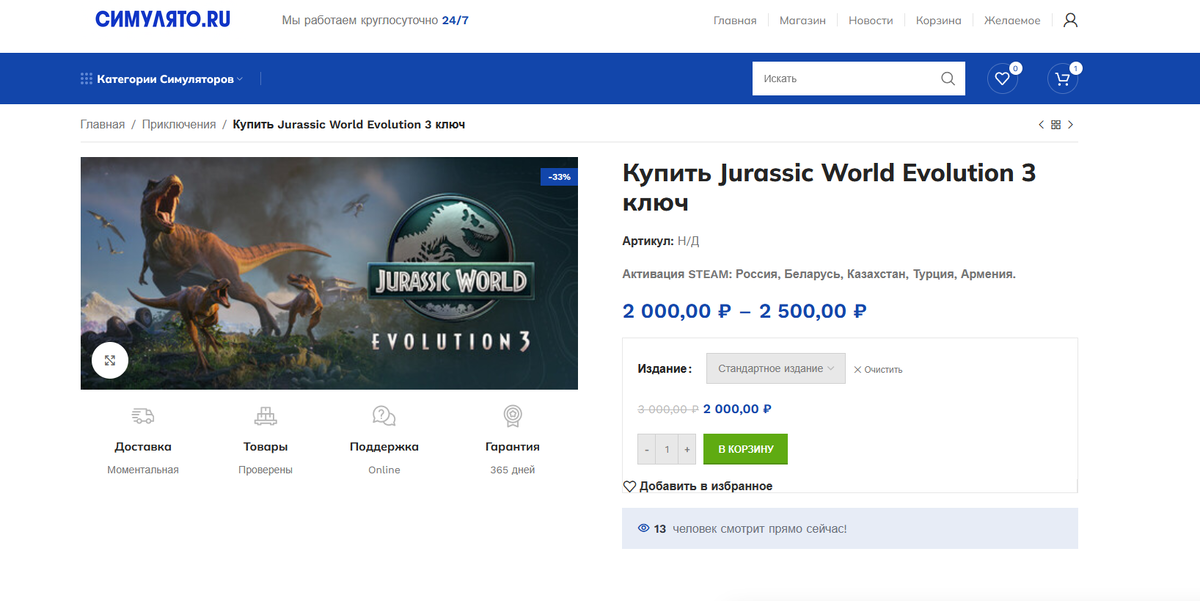Open the shop grid view icon
Image resolution: width=1200 pixels, height=601 pixels.
1056,125
